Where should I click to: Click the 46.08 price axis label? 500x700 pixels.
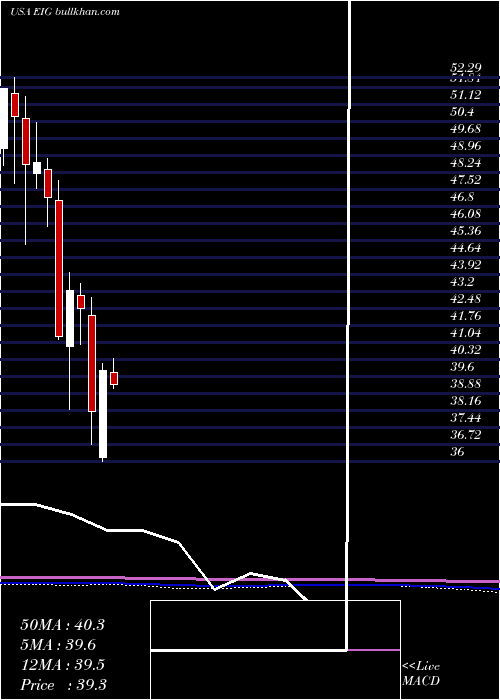tap(466, 214)
